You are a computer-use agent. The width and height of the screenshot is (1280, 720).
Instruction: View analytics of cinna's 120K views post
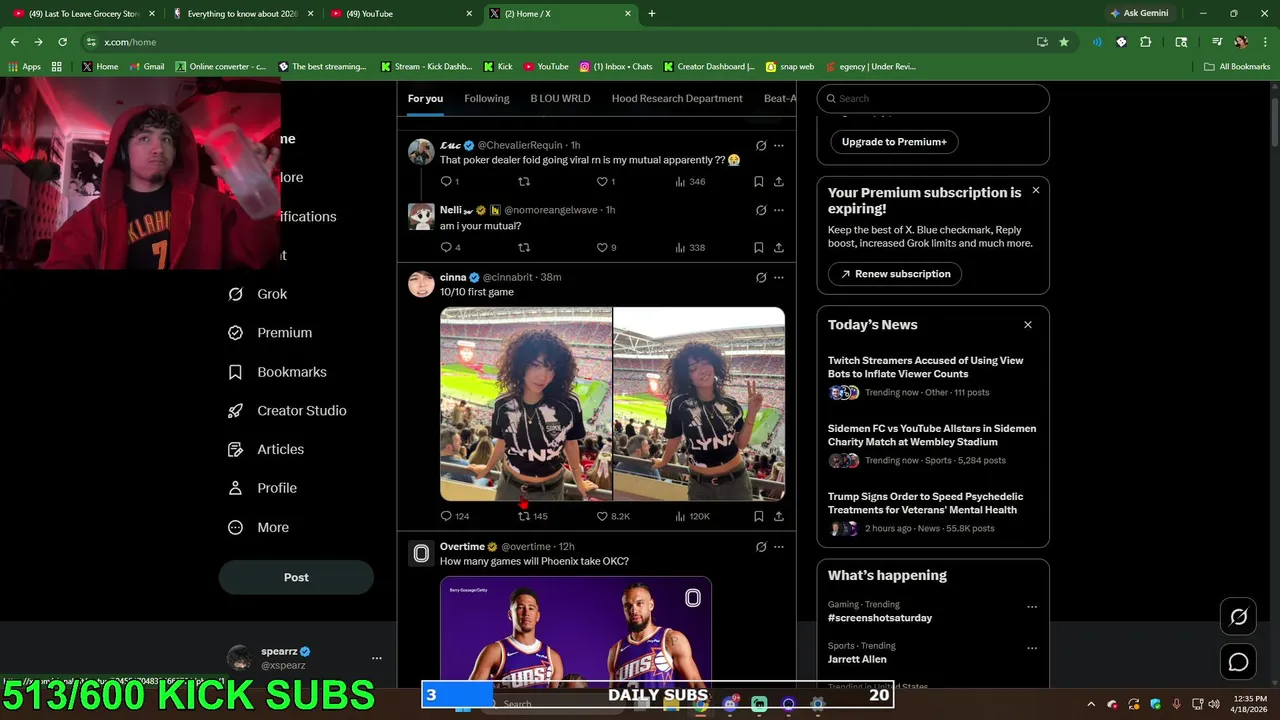pyautogui.click(x=680, y=516)
